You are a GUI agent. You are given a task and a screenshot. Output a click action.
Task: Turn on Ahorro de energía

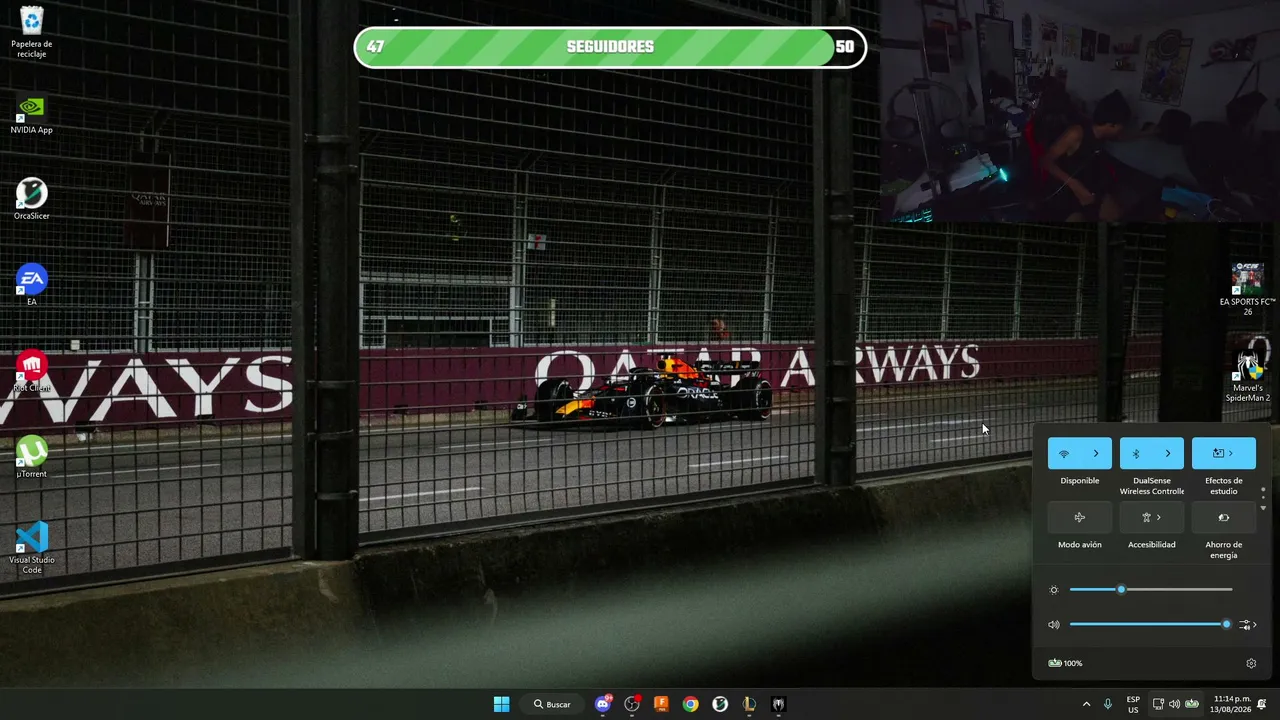tap(1224, 518)
